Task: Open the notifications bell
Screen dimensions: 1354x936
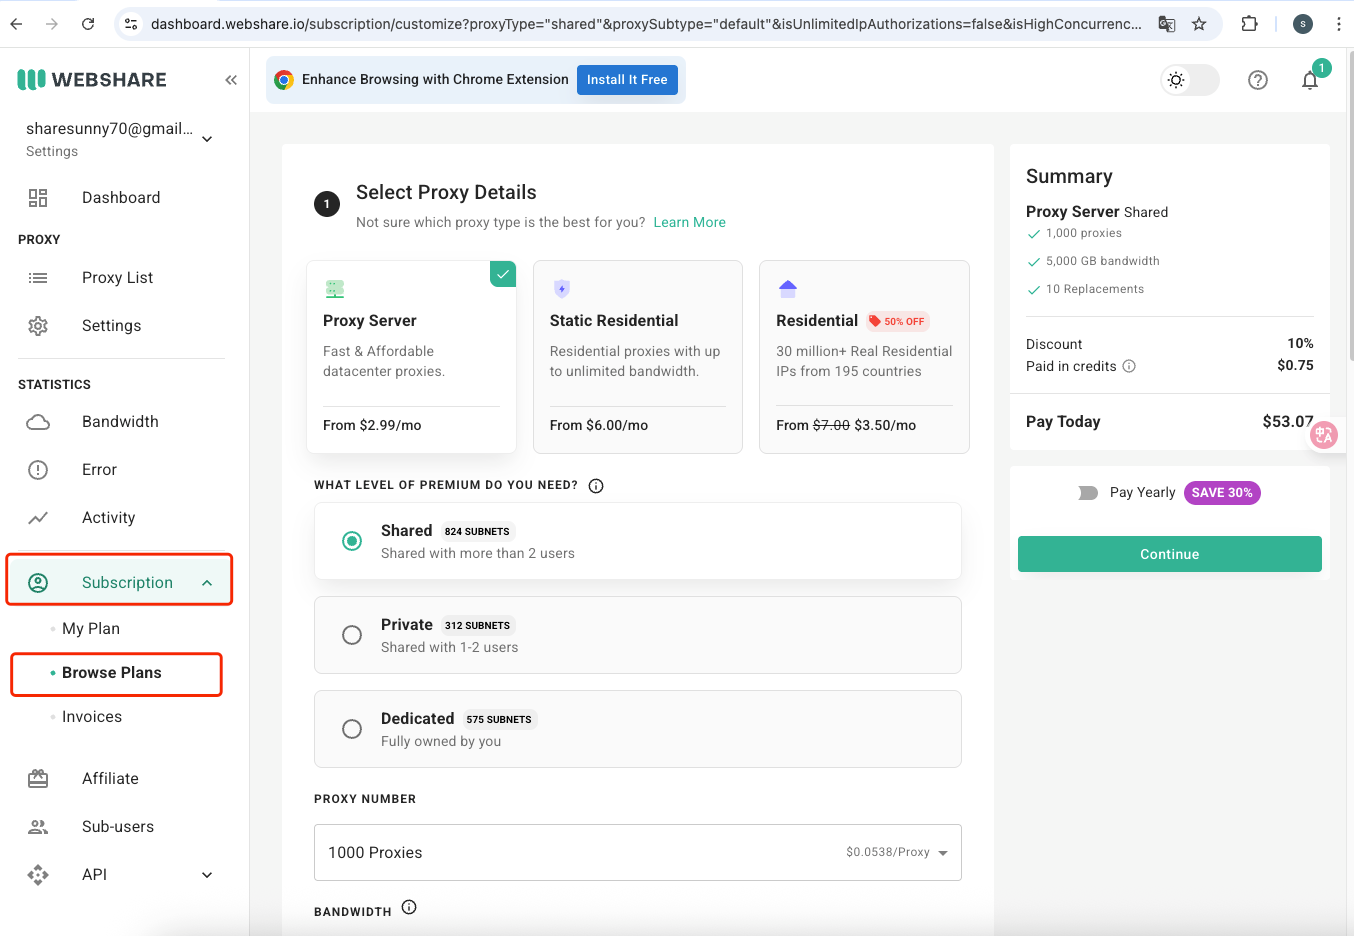Action: click(1310, 80)
